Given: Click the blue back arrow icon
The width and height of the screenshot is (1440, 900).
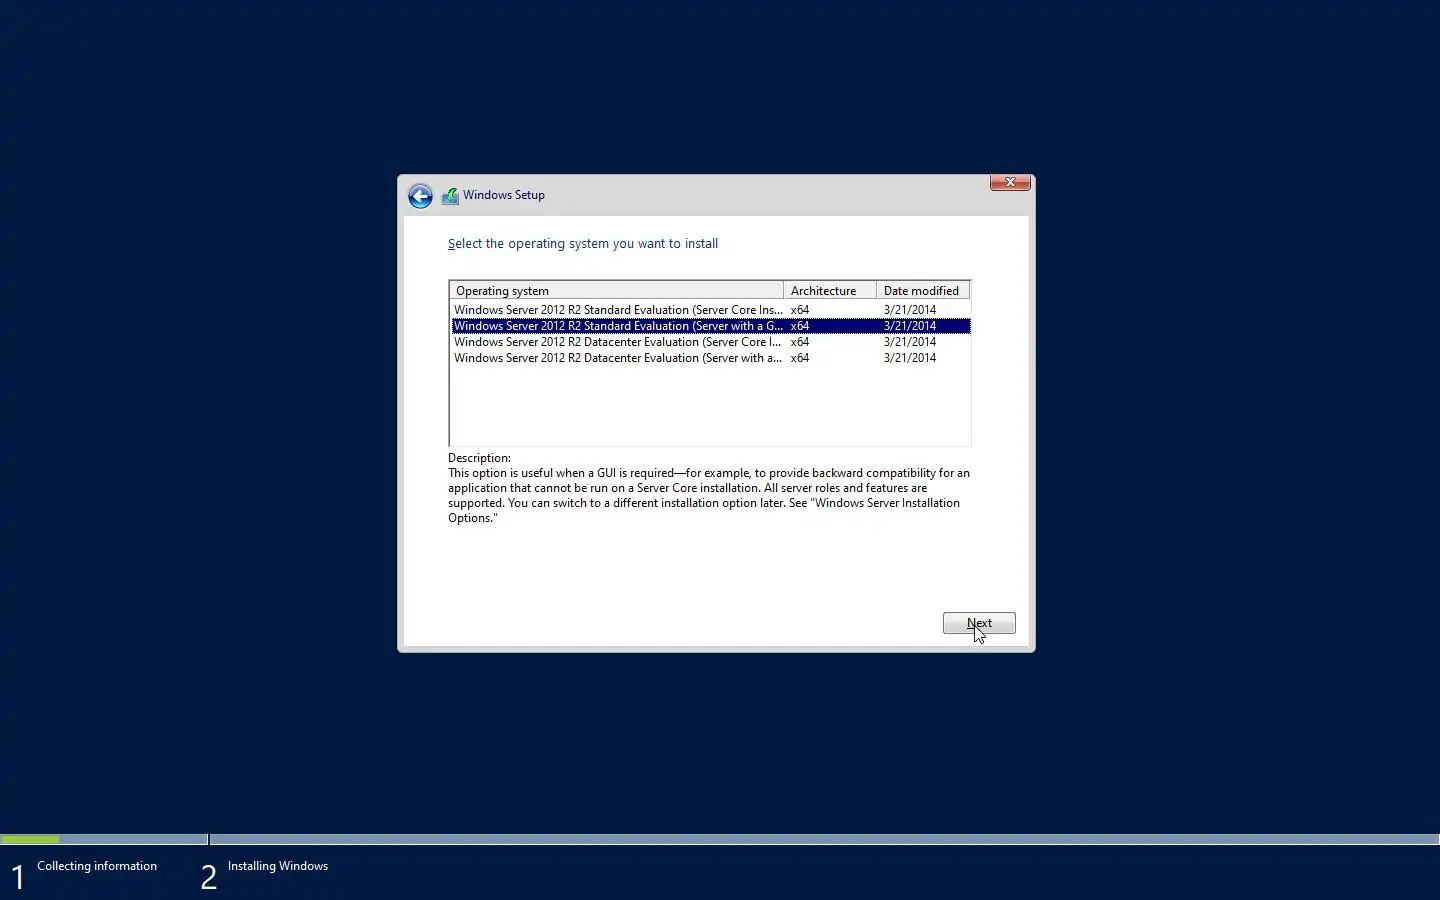Looking at the screenshot, I should [x=420, y=196].
